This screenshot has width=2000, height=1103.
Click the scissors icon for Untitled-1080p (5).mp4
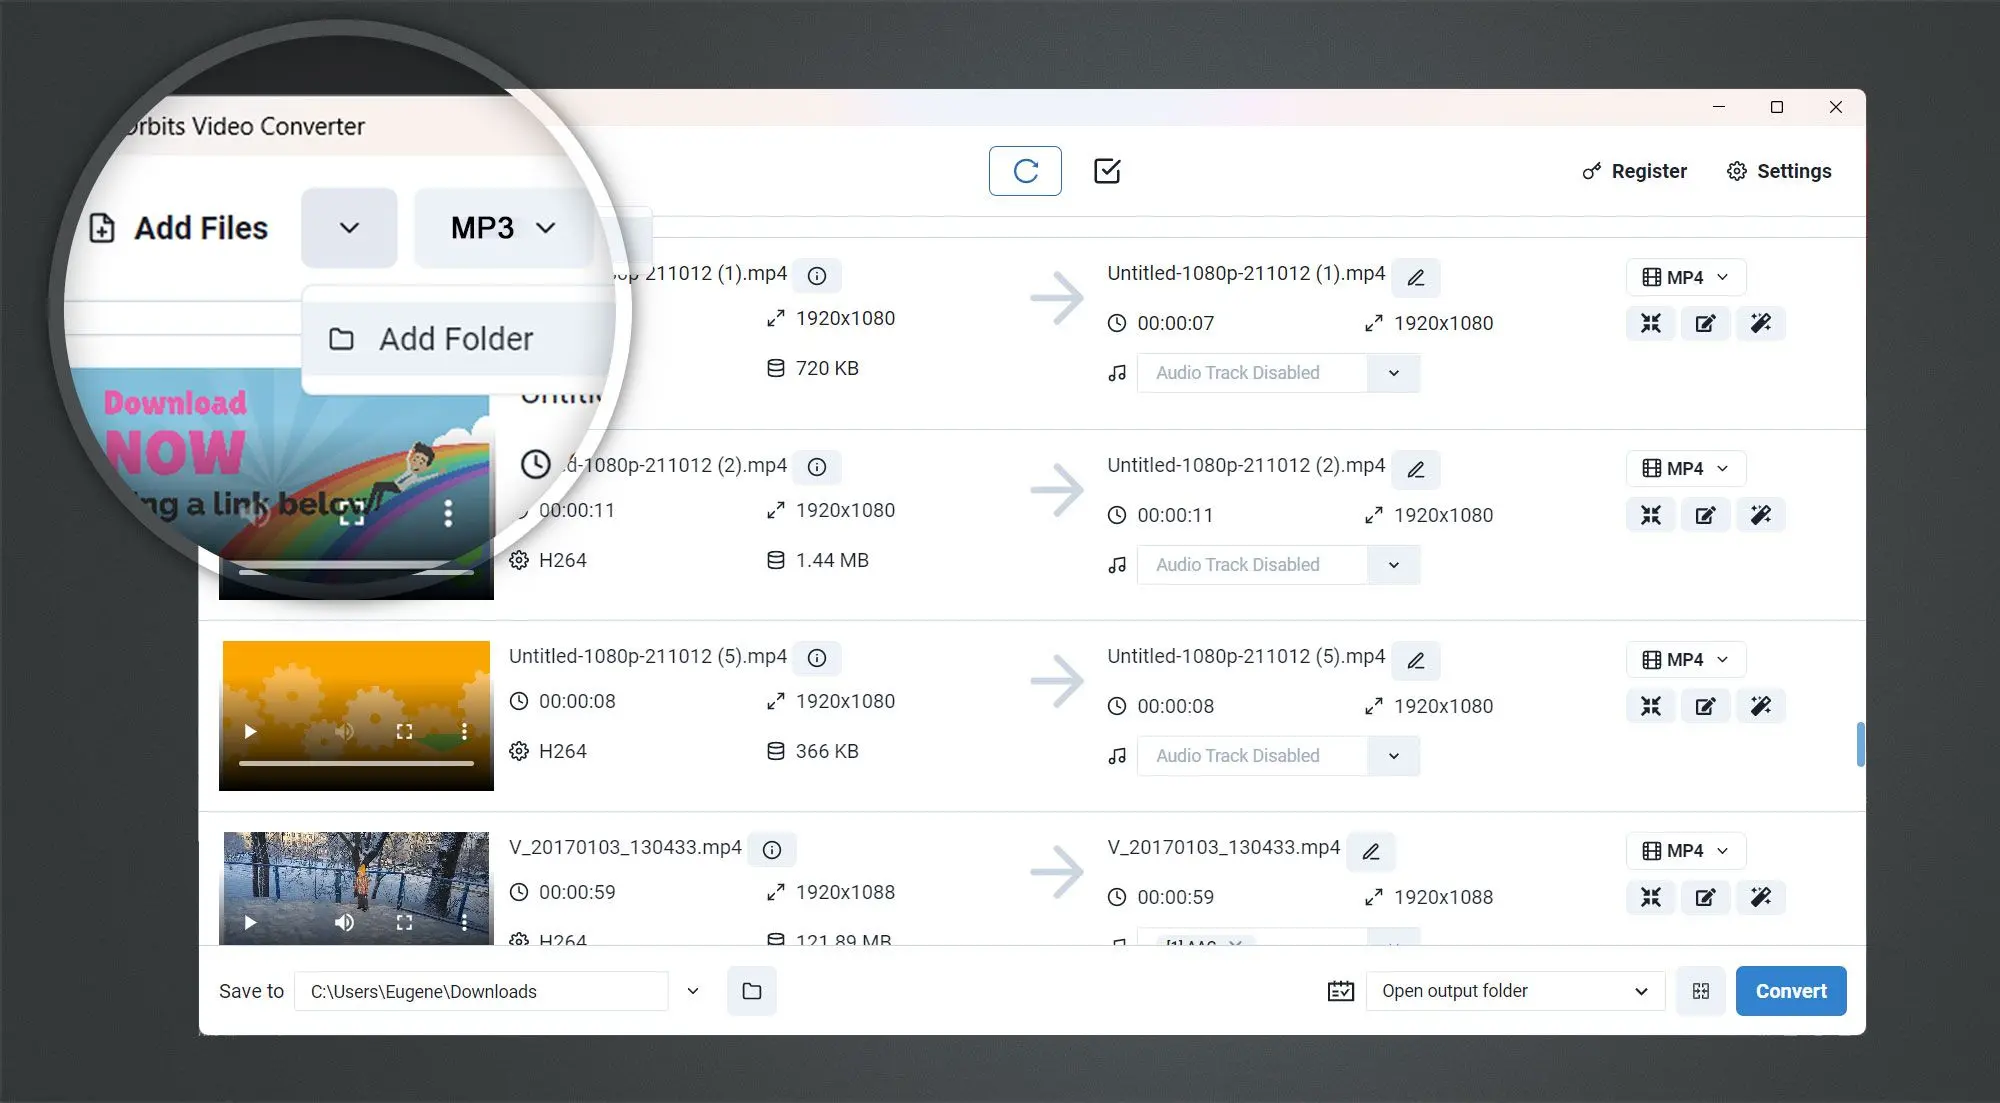click(x=1652, y=705)
